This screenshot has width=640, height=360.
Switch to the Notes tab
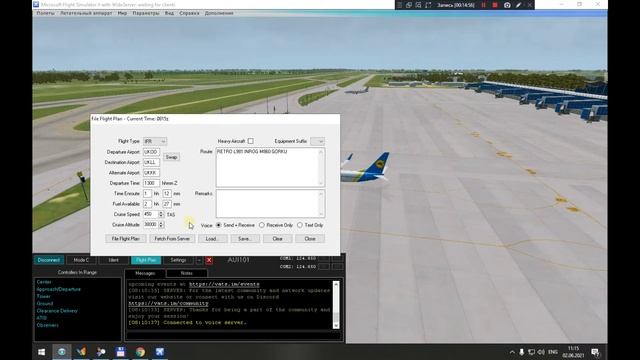tap(187, 273)
